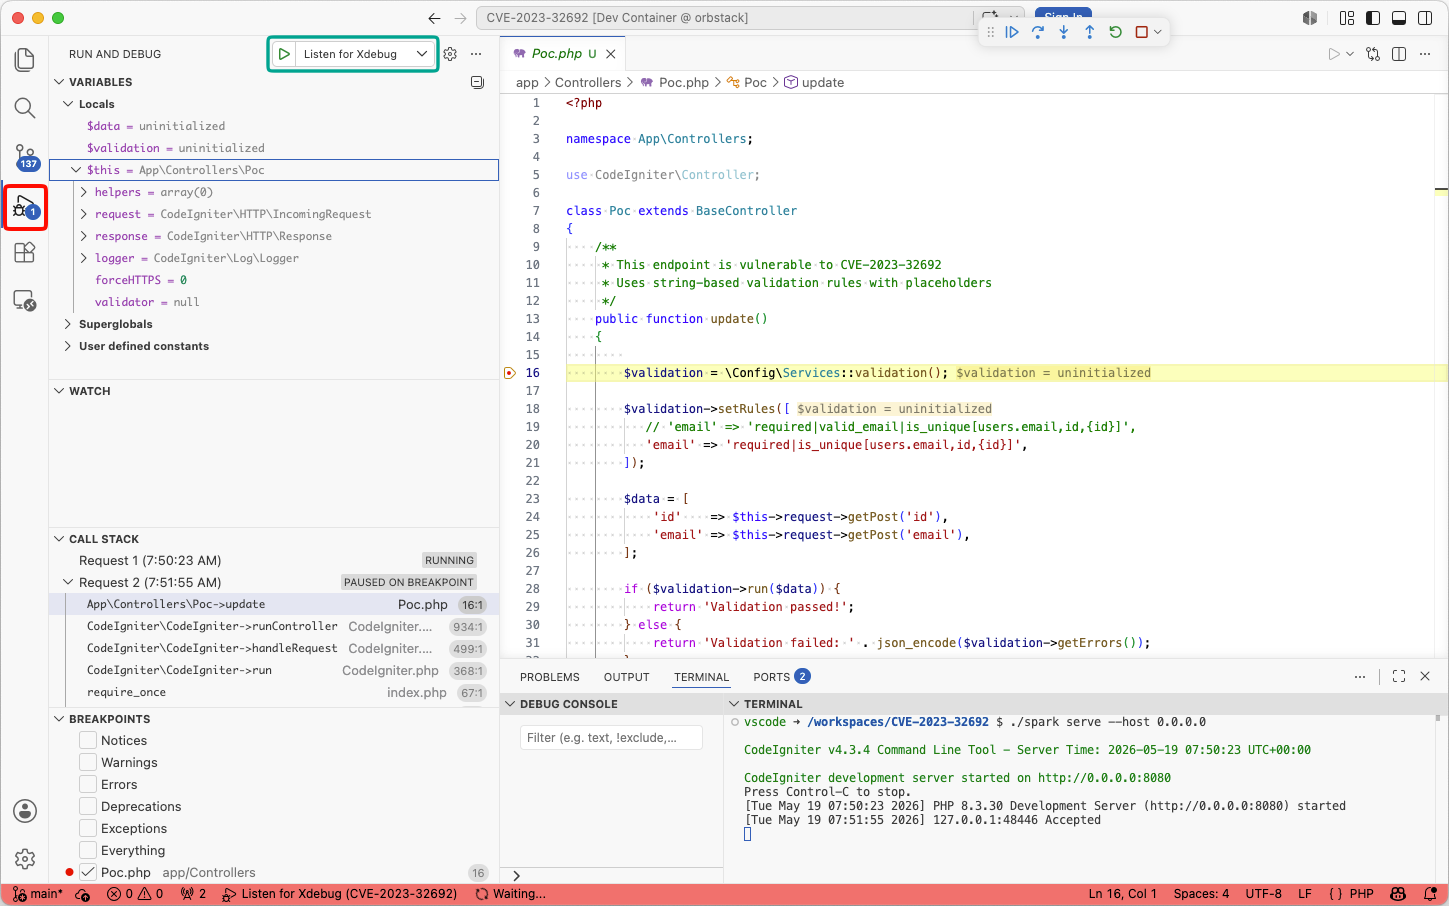Collapse the WATCH section
Image resolution: width=1449 pixels, height=906 pixels.
pyautogui.click(x=58, y=391)
